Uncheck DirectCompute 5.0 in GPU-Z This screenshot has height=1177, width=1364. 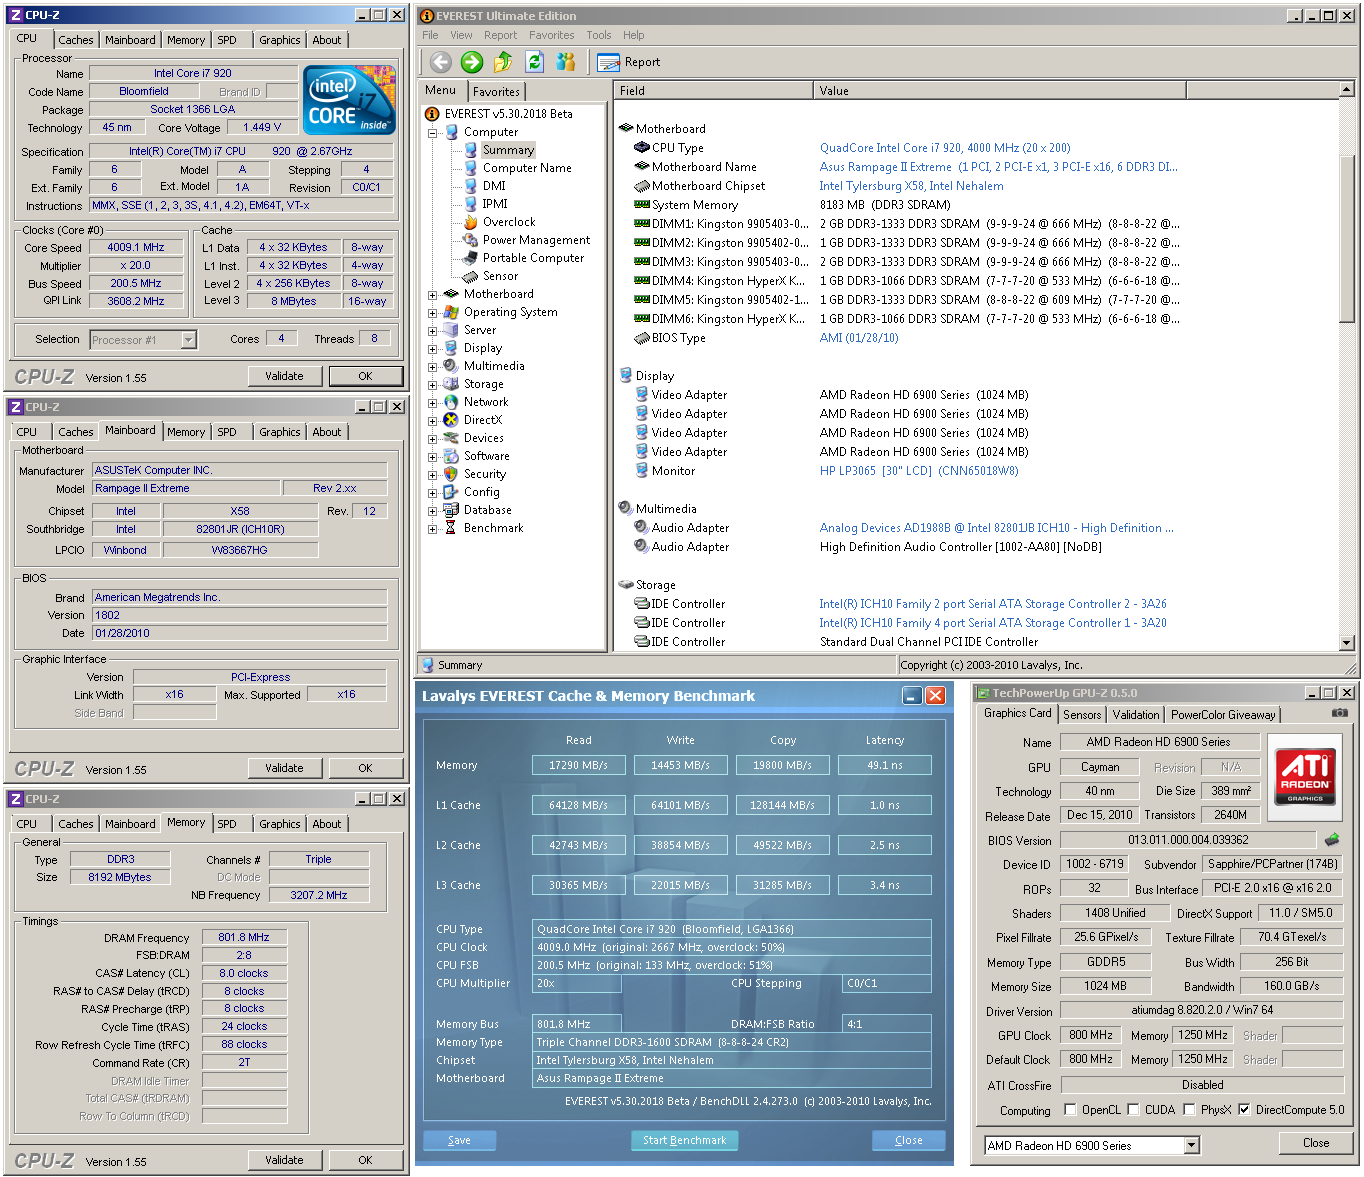tap(1244, 1109)
